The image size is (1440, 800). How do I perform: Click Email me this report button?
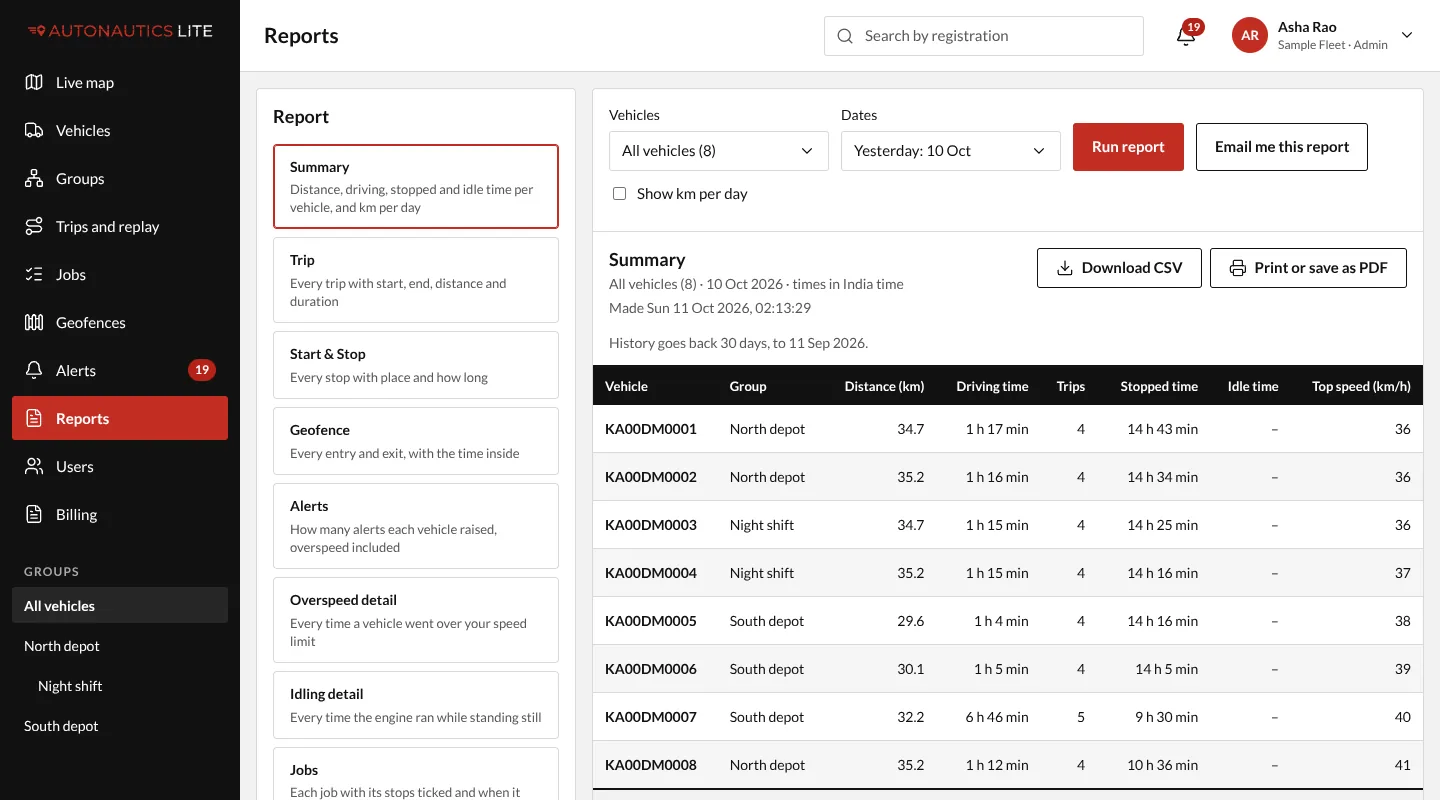(1282, 147)
